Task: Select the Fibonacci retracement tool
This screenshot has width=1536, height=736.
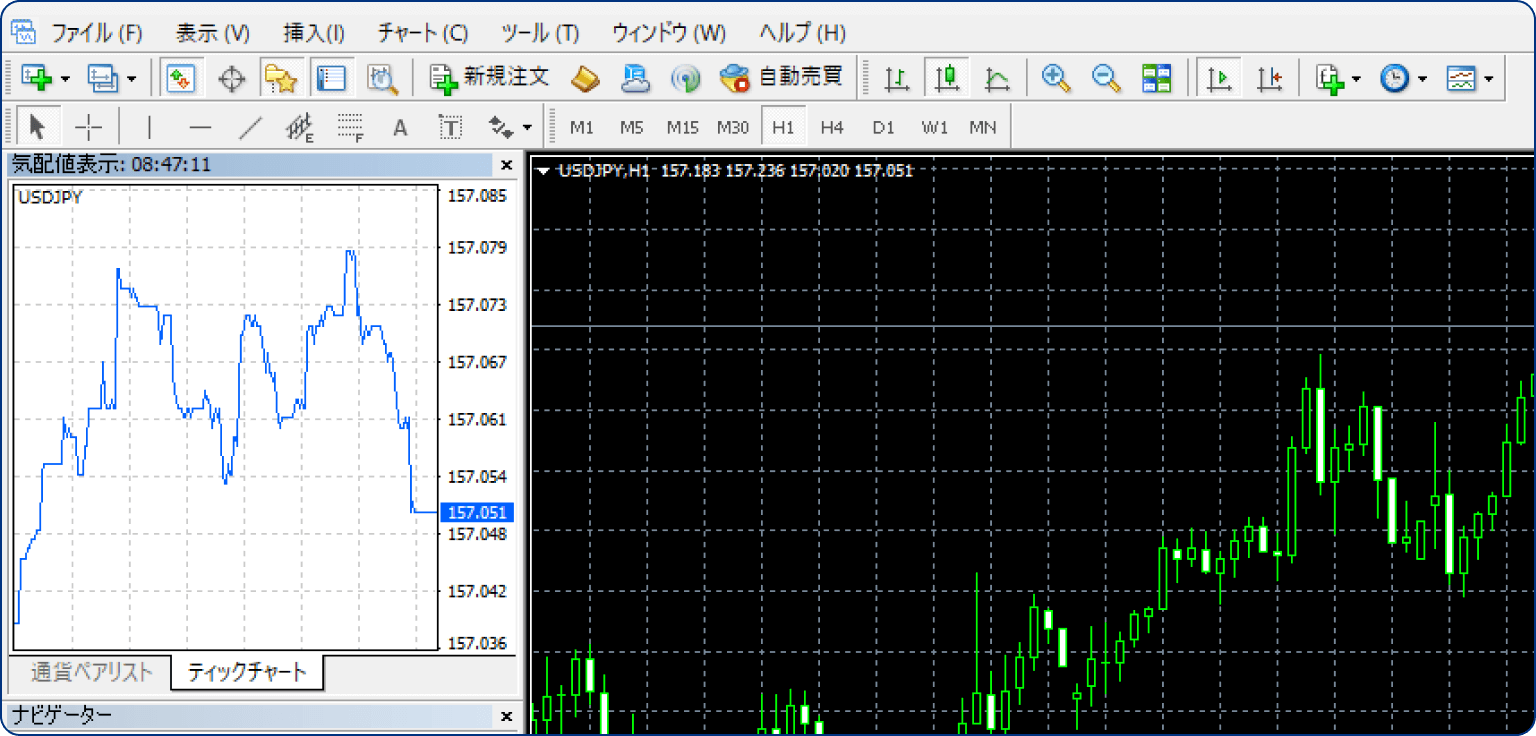Action: [349, 127]
